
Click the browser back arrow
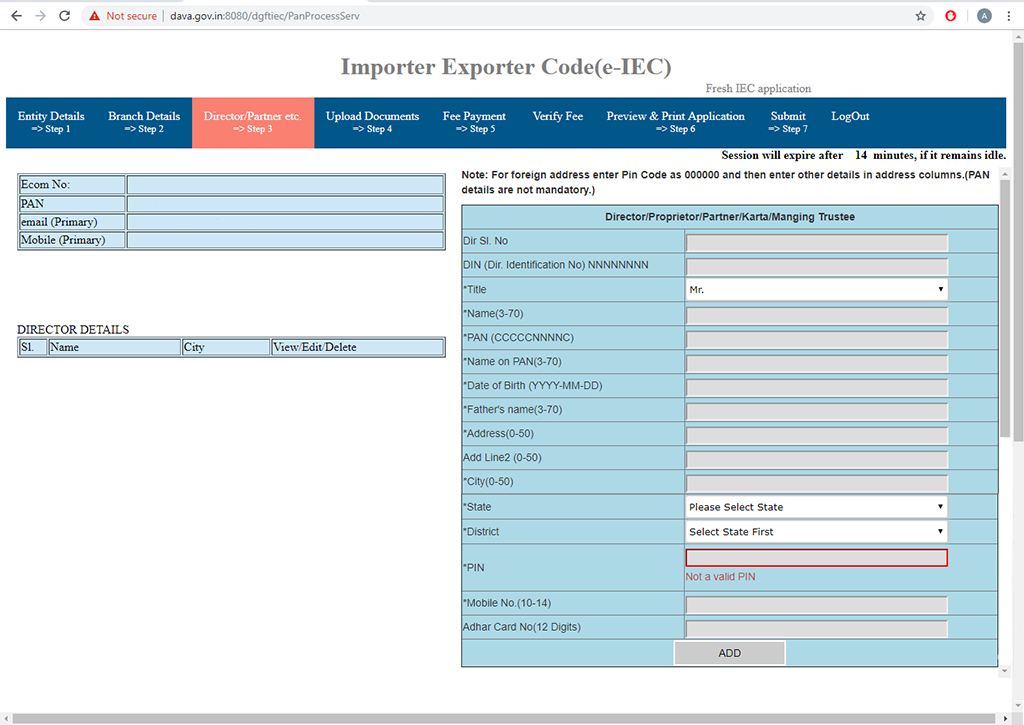(x=15, y=15)
